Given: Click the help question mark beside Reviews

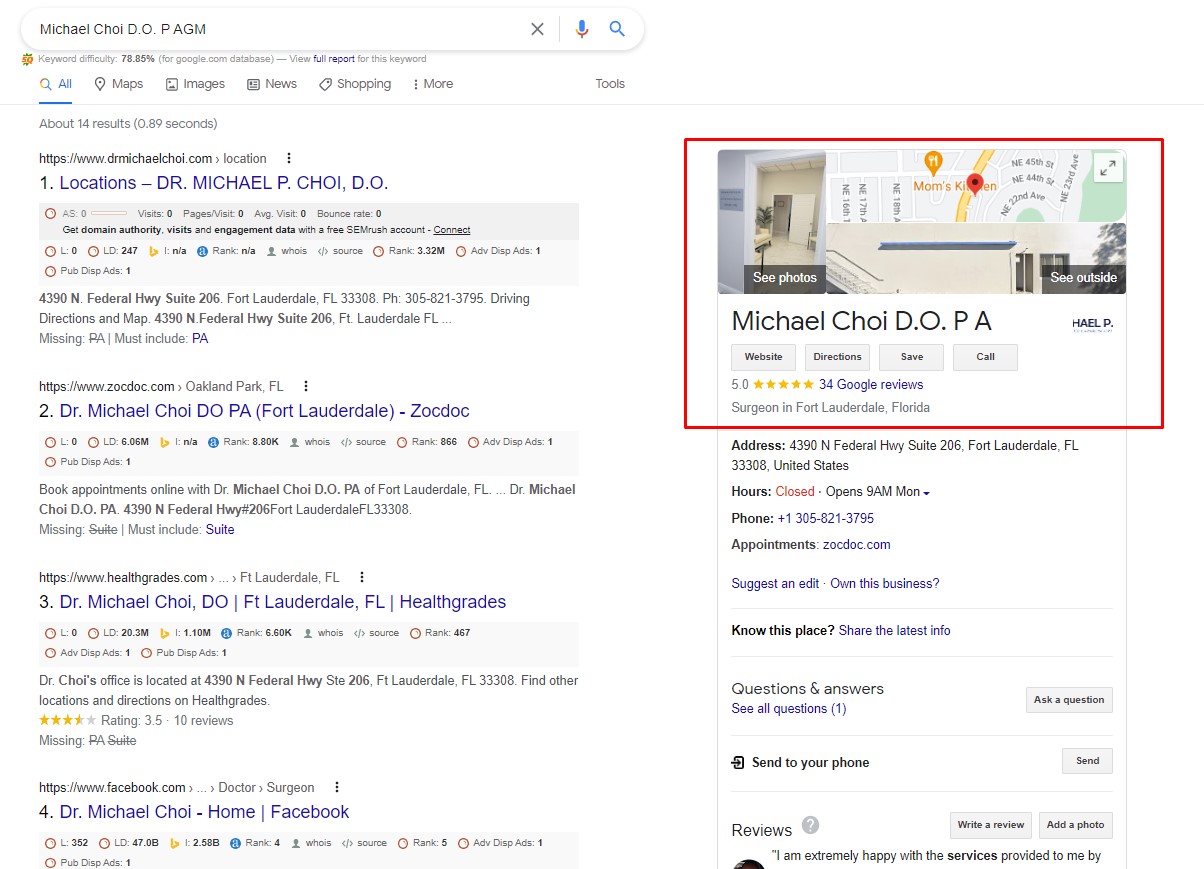Looking at the screenshot, I should click(811, 825).
